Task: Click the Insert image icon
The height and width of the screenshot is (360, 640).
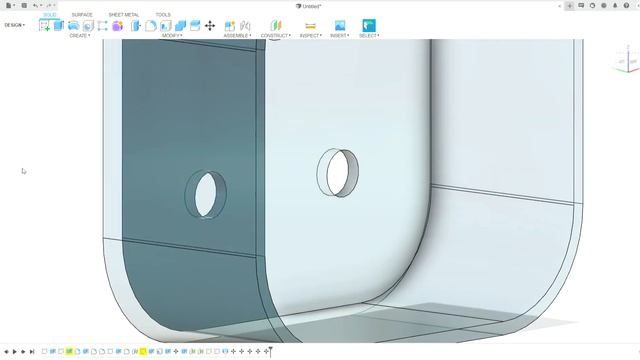Action: pyautogui.click(x=340, y=26)
